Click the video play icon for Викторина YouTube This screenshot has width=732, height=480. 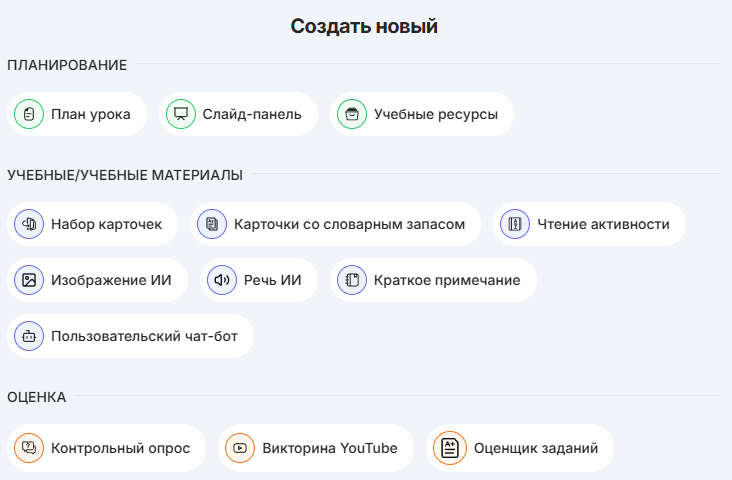click(x=240, y=448)
